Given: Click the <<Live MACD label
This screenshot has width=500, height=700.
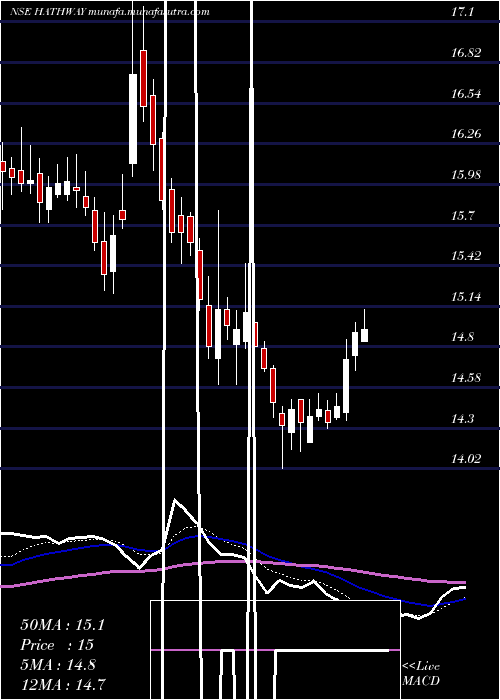Looking at the screenshot, I should 421,673.
